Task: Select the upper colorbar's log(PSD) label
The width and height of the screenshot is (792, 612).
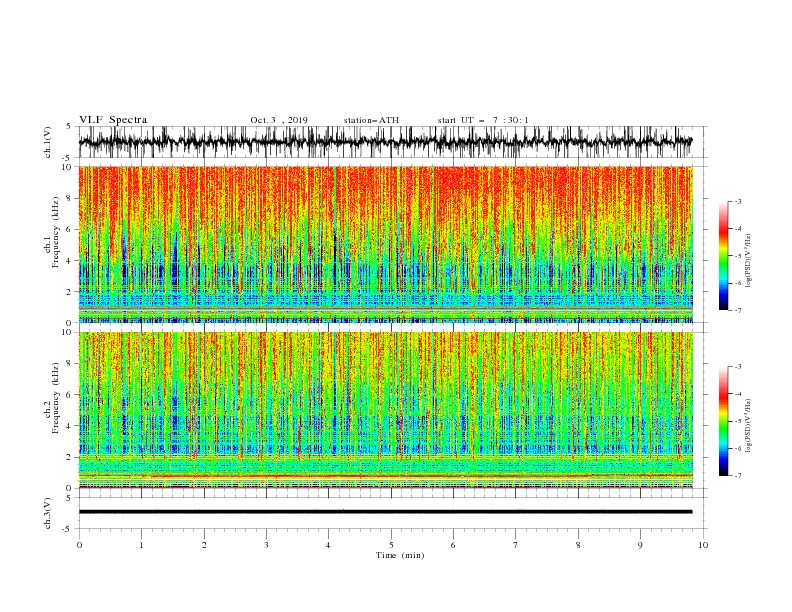Action: point(749,261)
